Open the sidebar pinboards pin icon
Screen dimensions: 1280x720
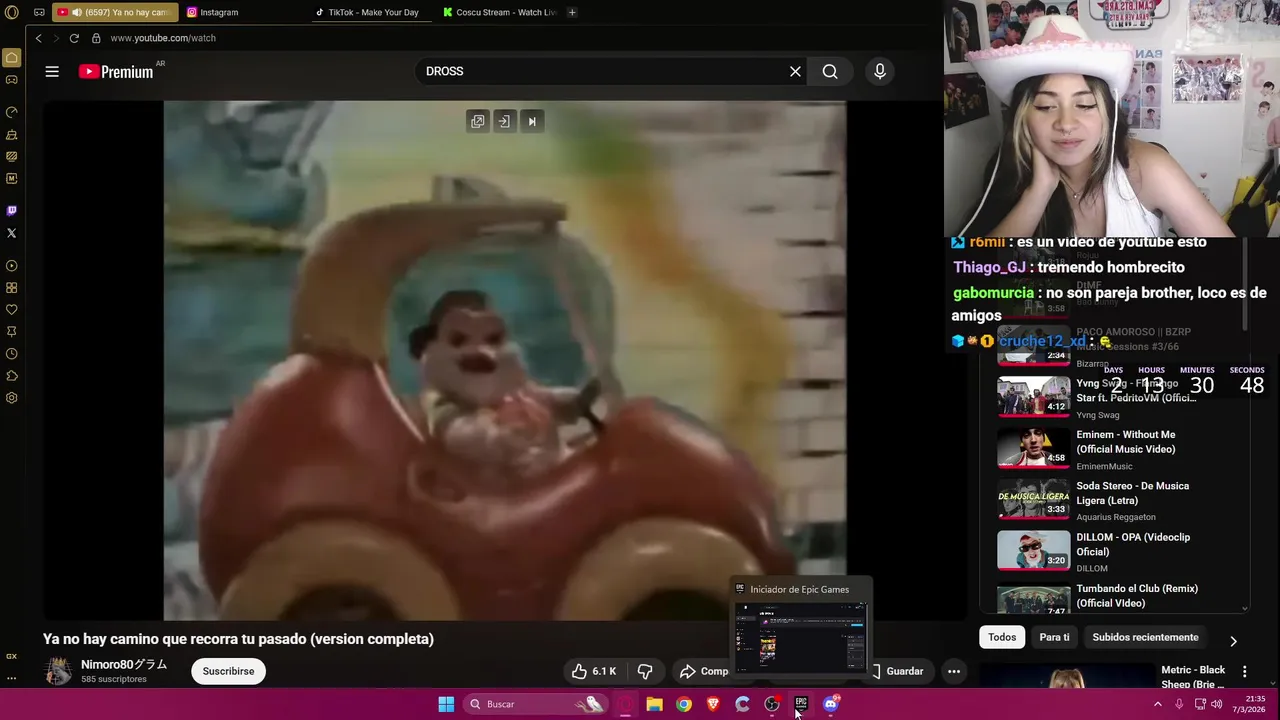point(11,332)
